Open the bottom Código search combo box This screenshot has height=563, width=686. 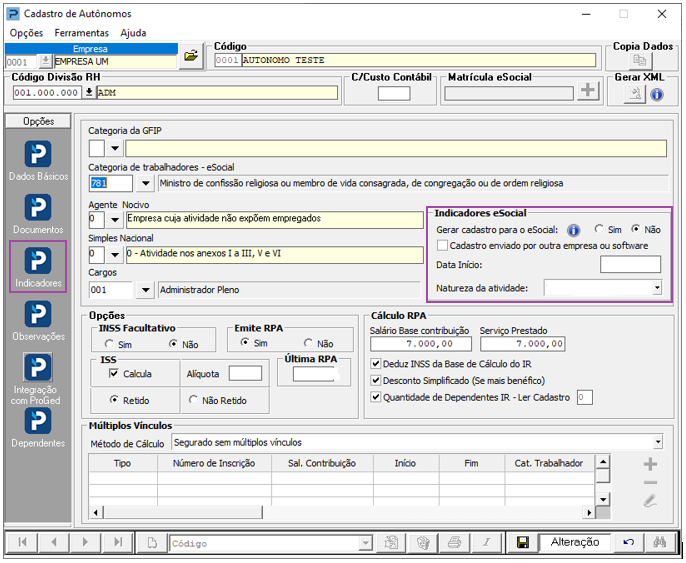[x=270, y=543]
